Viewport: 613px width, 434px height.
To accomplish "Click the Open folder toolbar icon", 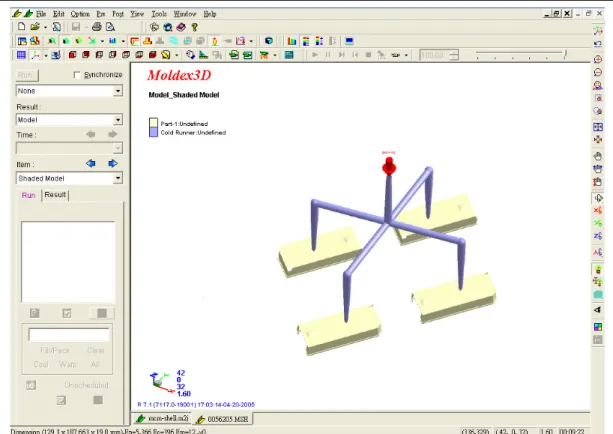I will click(x=35, y=27).
